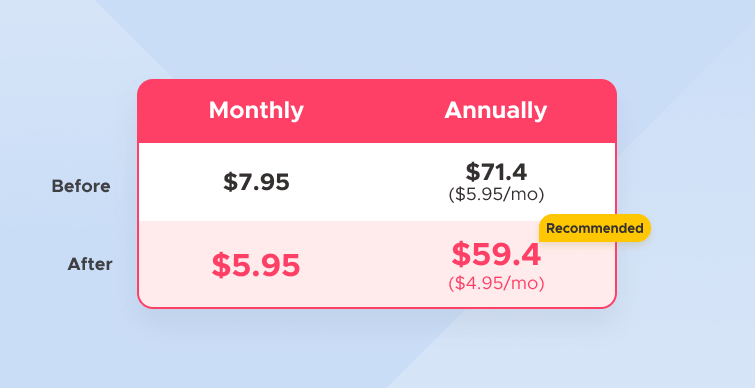Click the gray ($5.95/mo) subtext
Screen dimensions: 755x388
pyautogui.click(x=496, y=194)
